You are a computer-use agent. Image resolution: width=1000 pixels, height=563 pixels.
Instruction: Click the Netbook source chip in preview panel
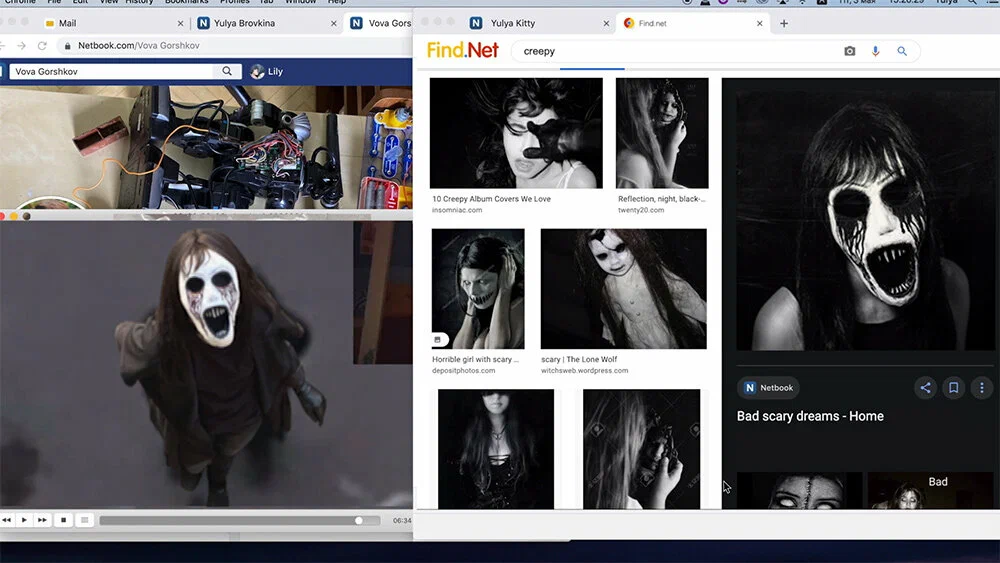768,388
